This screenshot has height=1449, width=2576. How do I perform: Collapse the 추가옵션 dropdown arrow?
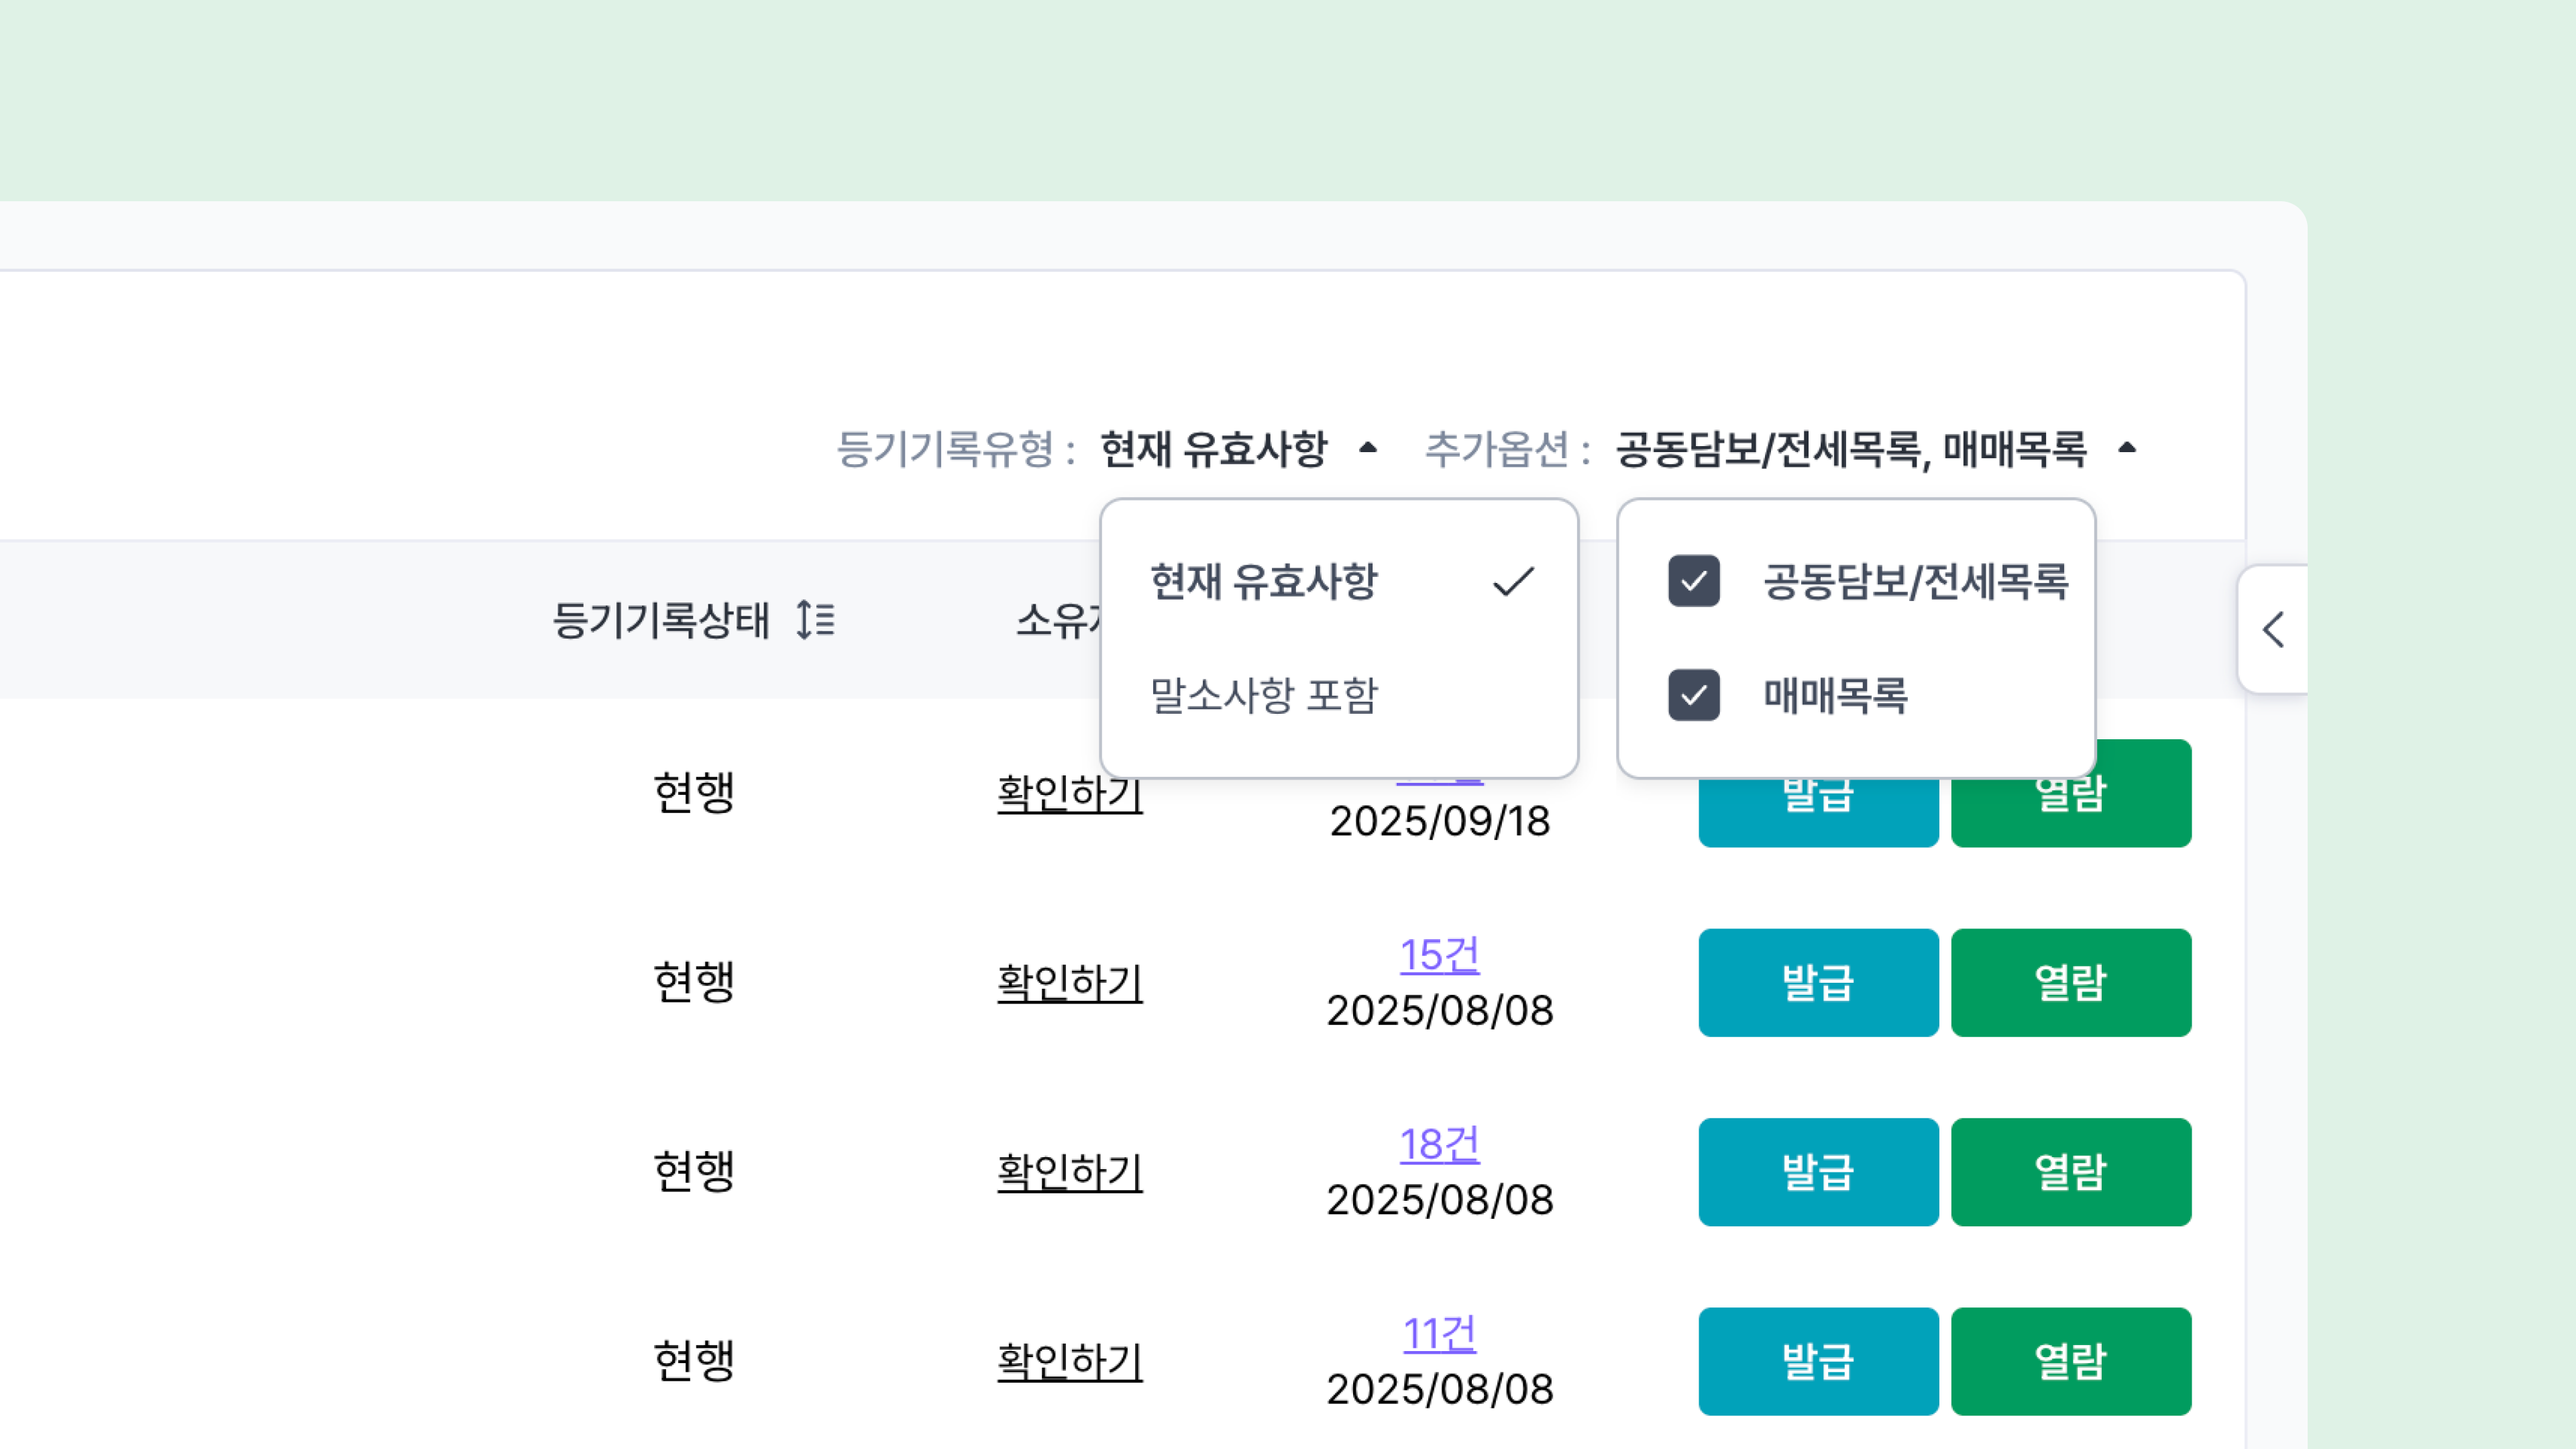point(2127,448)
